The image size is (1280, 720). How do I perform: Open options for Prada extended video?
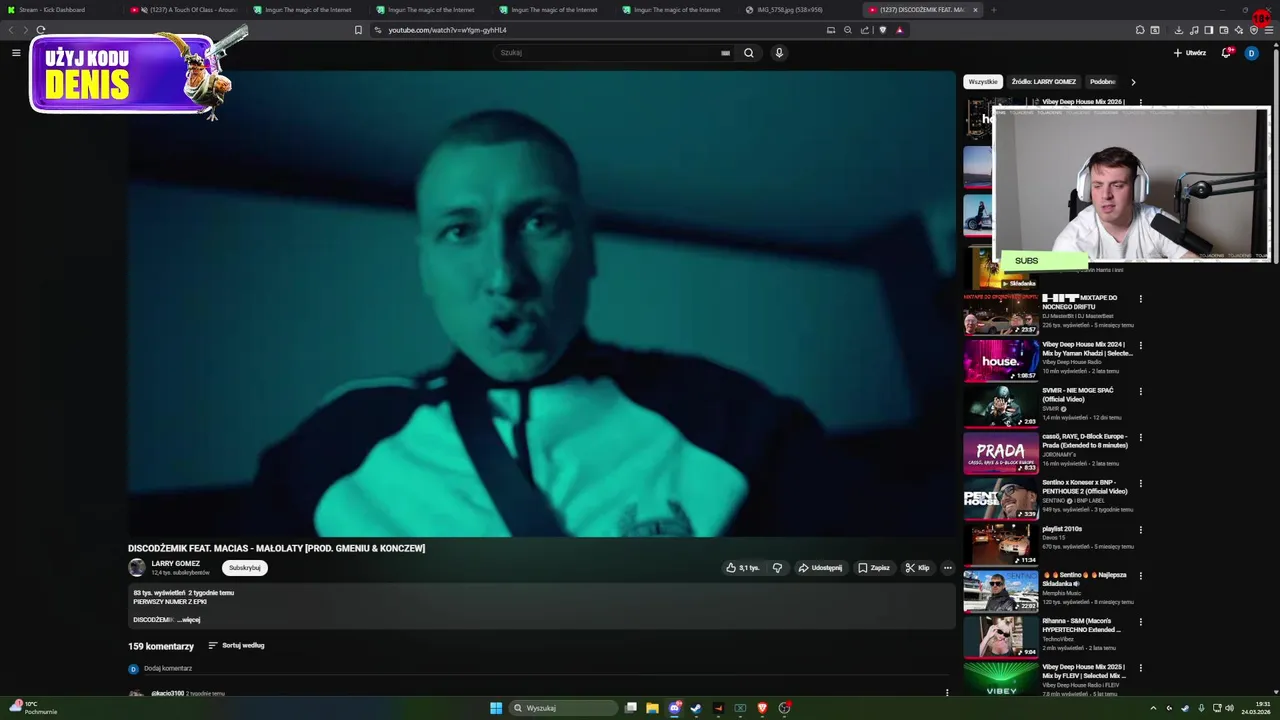point(1140,437)
